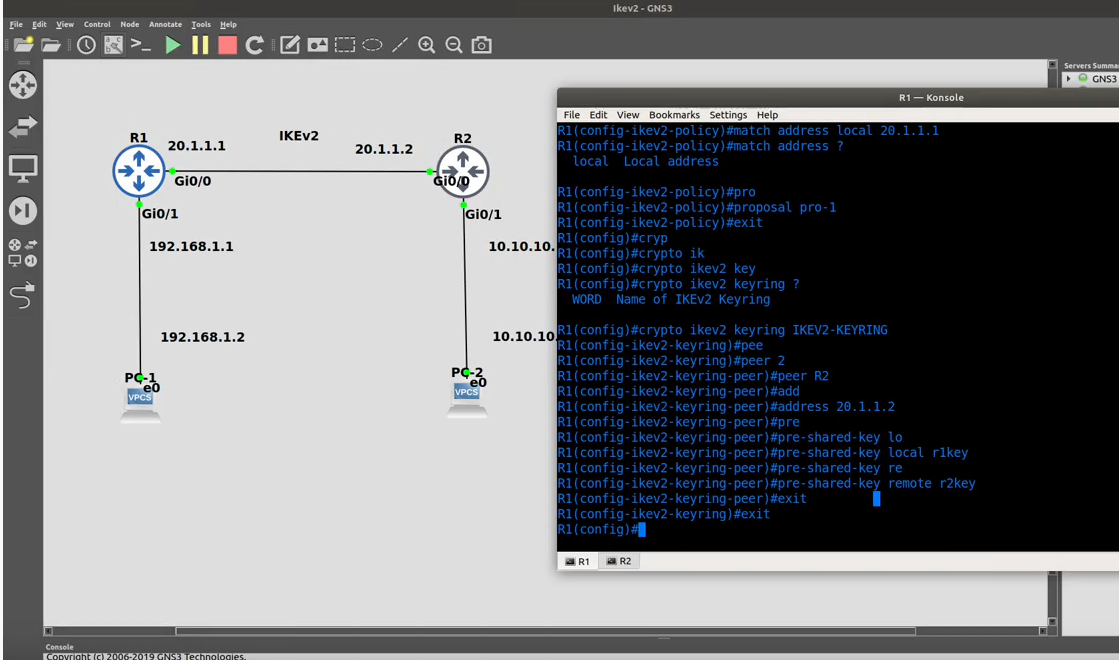Click the horizontal scrollbar under the canvas
The image size is (1119, 660).
coord(545,631)
